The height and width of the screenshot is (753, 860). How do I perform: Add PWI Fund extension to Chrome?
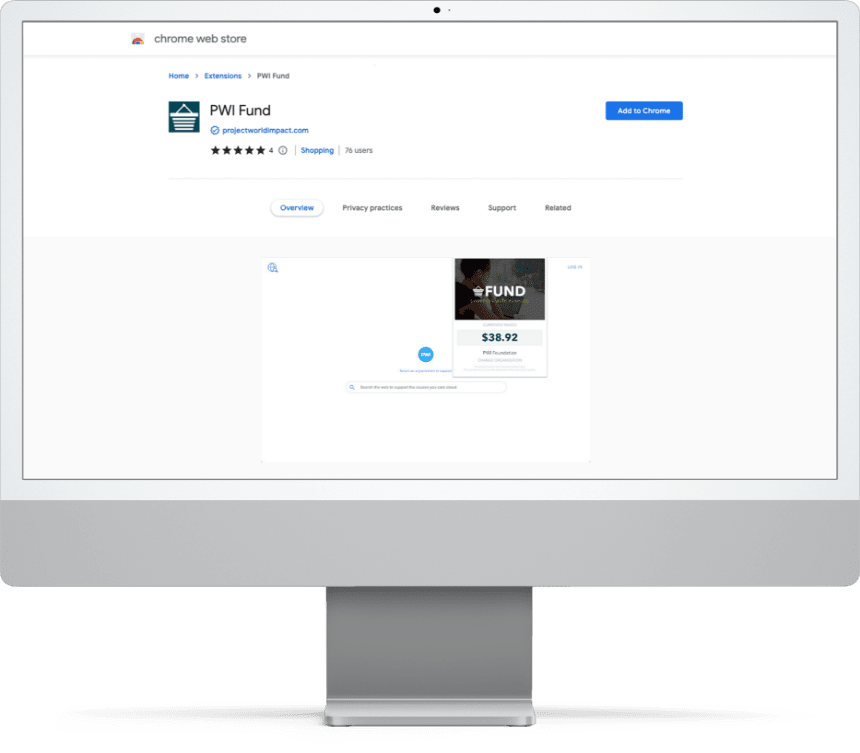pyautogui.click(x=644, y=111)
